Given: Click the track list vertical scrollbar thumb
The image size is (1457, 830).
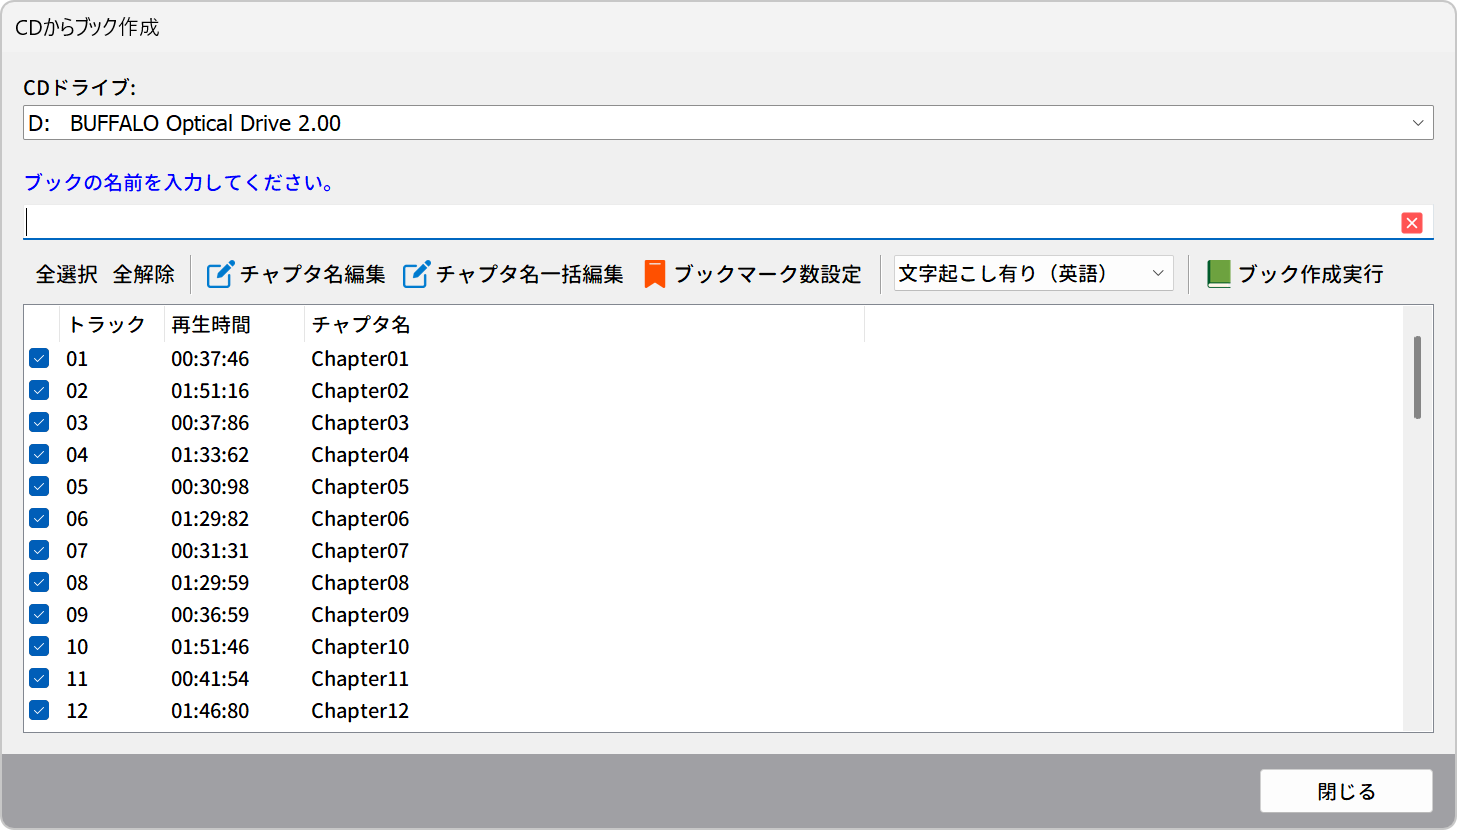Looking at the screenshot, I should (x=1417, y=377).
